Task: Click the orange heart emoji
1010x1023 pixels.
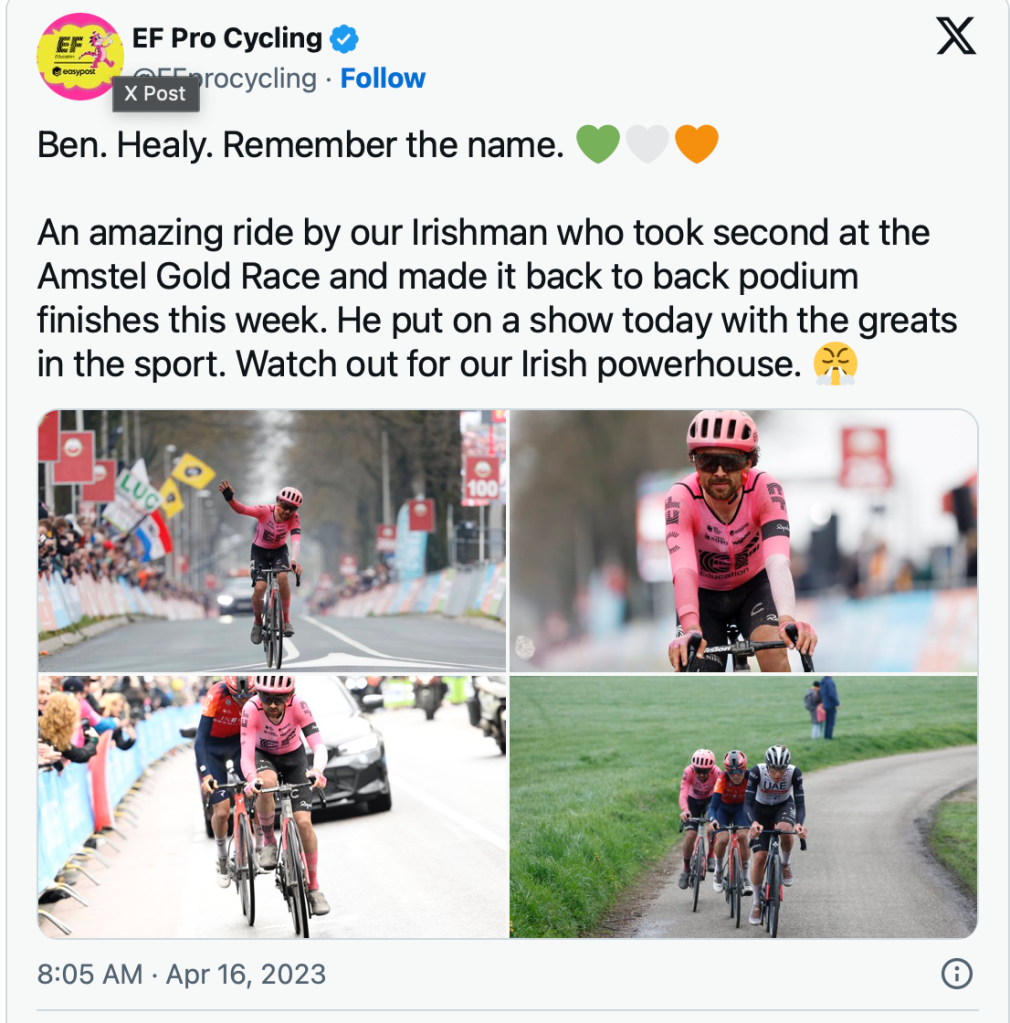Action: pyautogui.click(x=696, y=145)
